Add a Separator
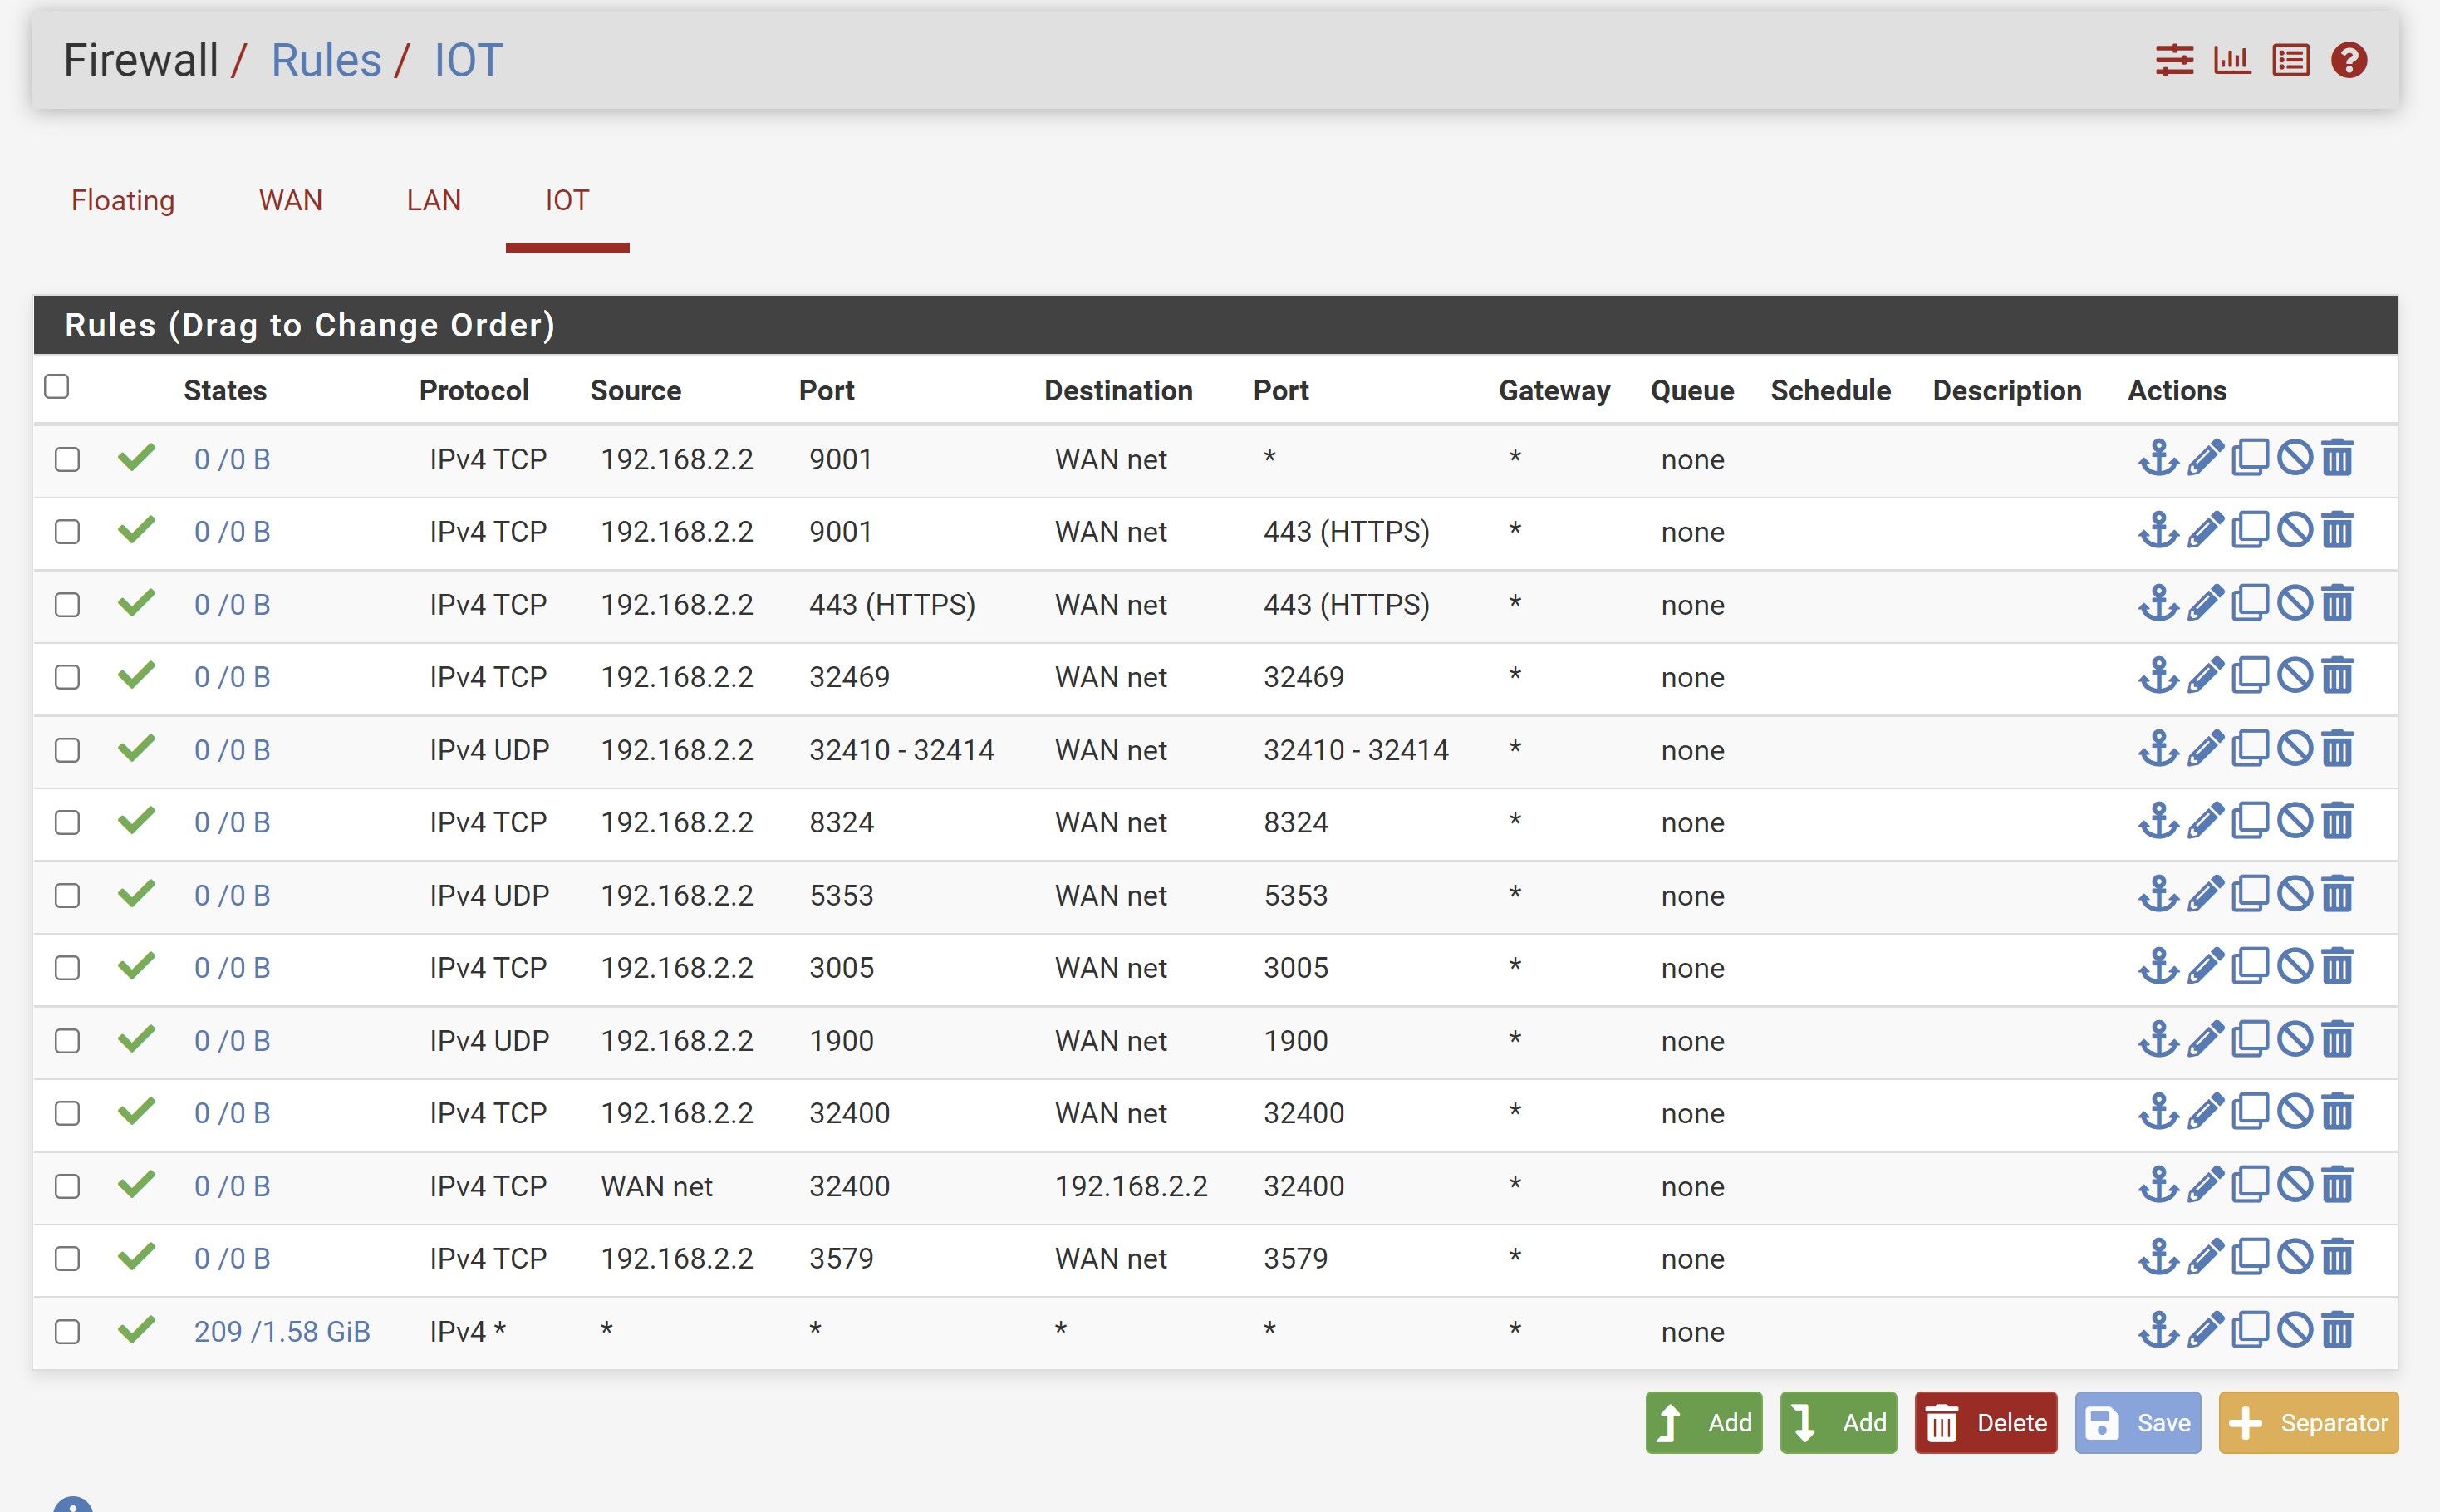The height and width of the screenshot is (1512, 2440). click(2308, 1422)
